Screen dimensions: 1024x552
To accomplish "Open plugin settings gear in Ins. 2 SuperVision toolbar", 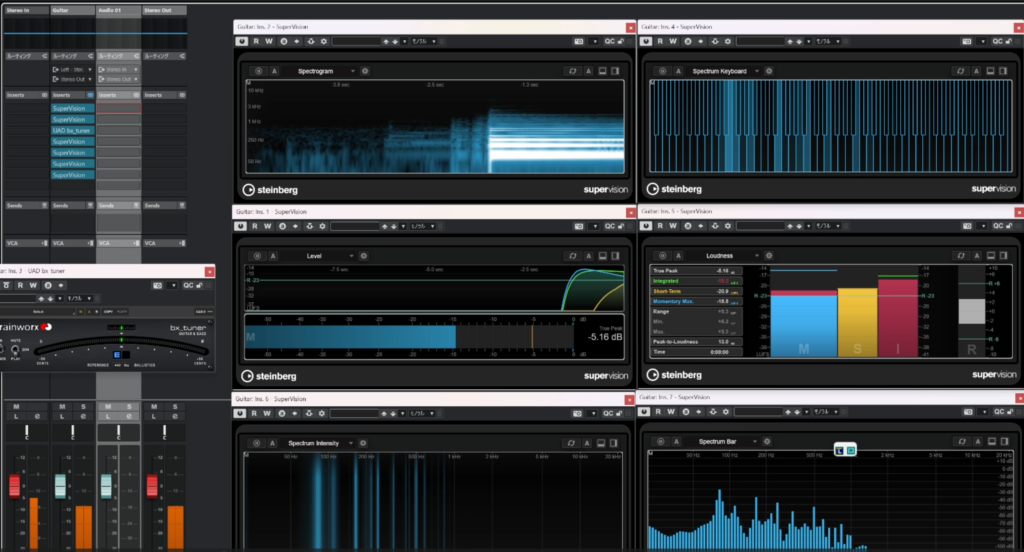I will pos(324,41).
